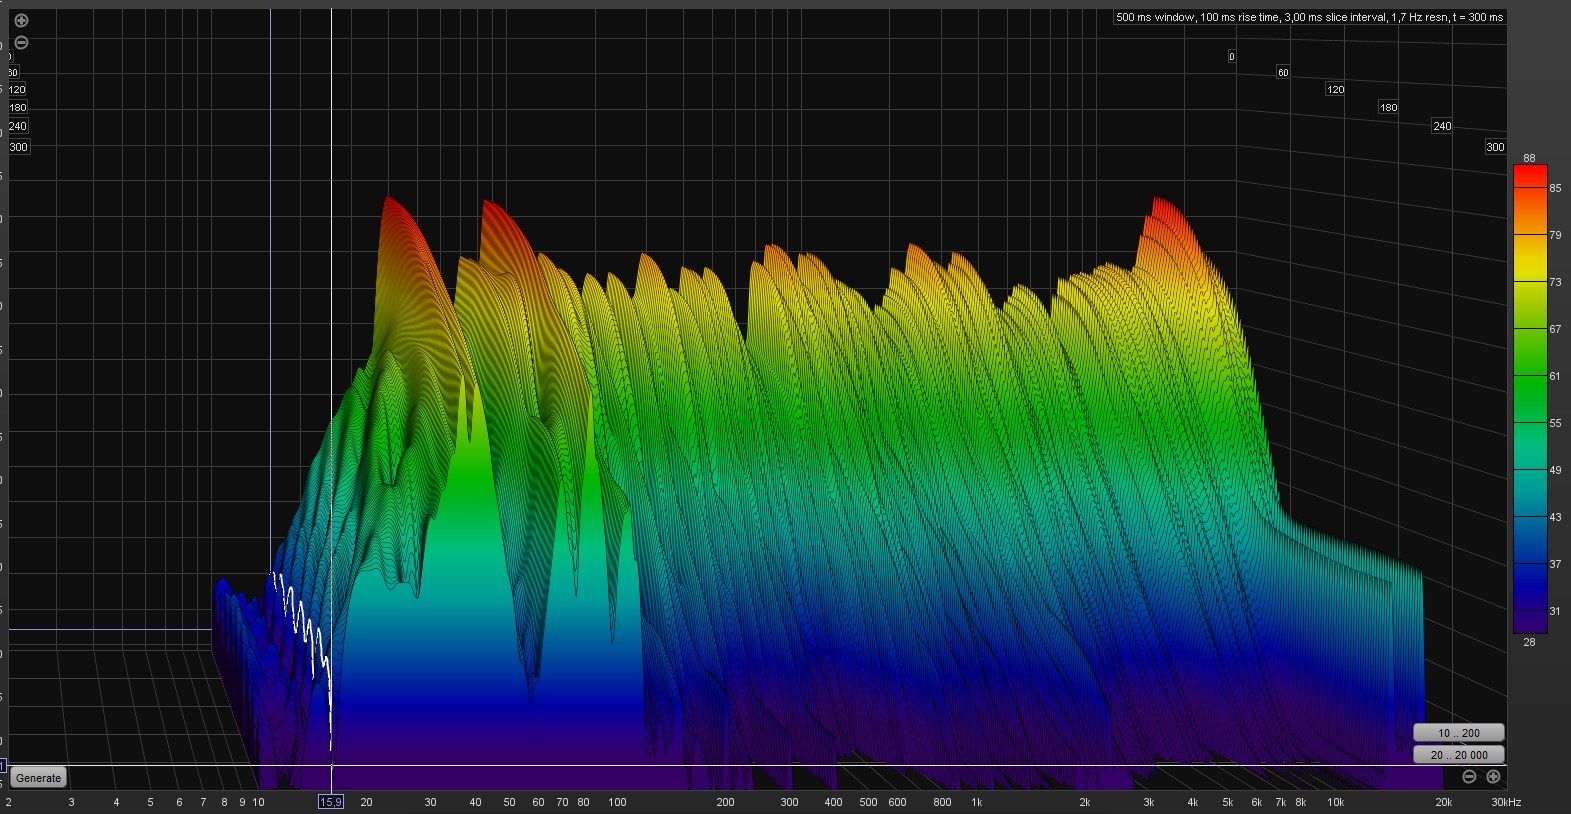The image size is (1571, 814).
Task: Click the 1k label on the frequency axis
Action: click(976, 802)
